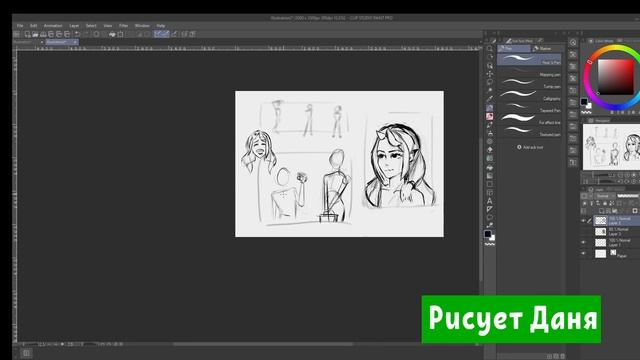Click the Undo arrow in toolbar
Viewport: 640px width, 360px height.
coord(78,34)
